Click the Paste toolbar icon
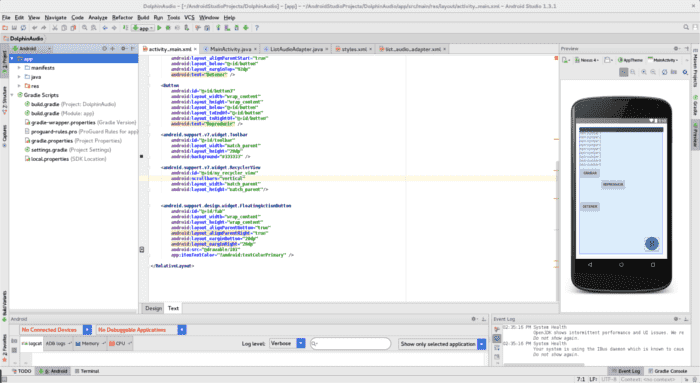The image size is (700, 383). 73,28
